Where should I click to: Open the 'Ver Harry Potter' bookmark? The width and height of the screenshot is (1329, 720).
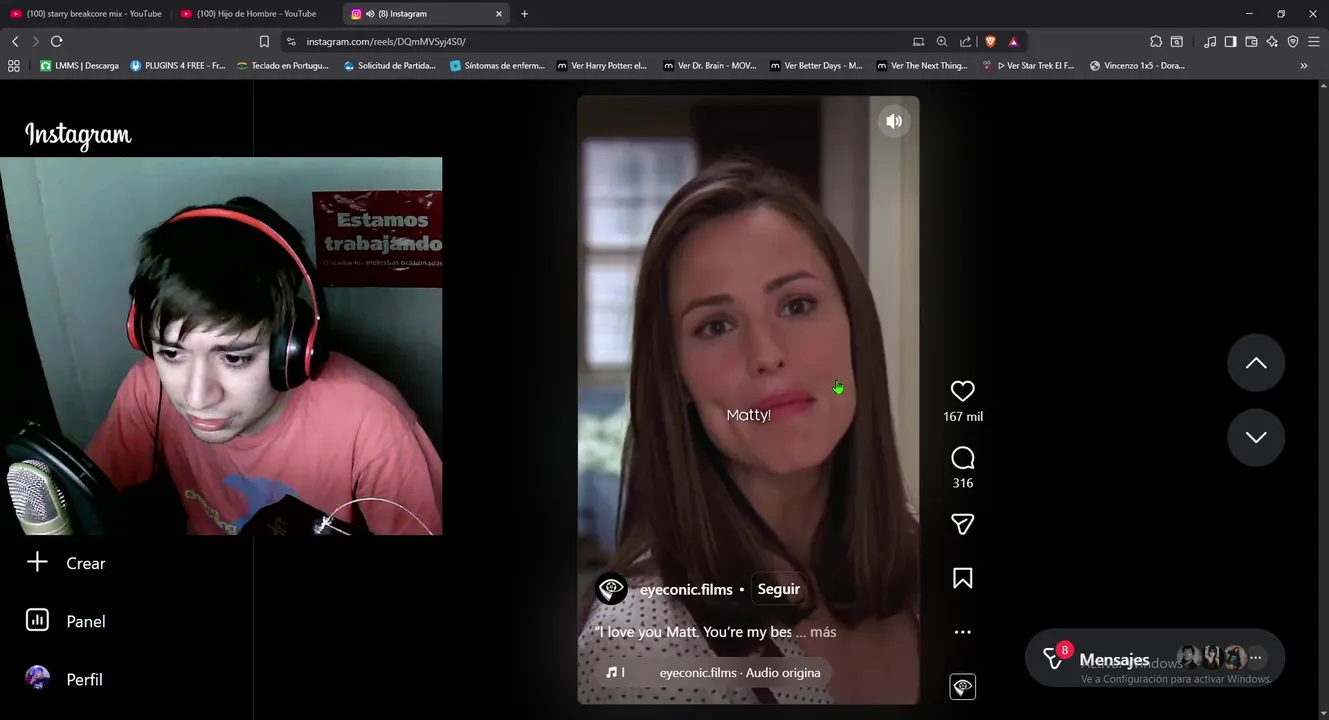click(x=602, y=65)
